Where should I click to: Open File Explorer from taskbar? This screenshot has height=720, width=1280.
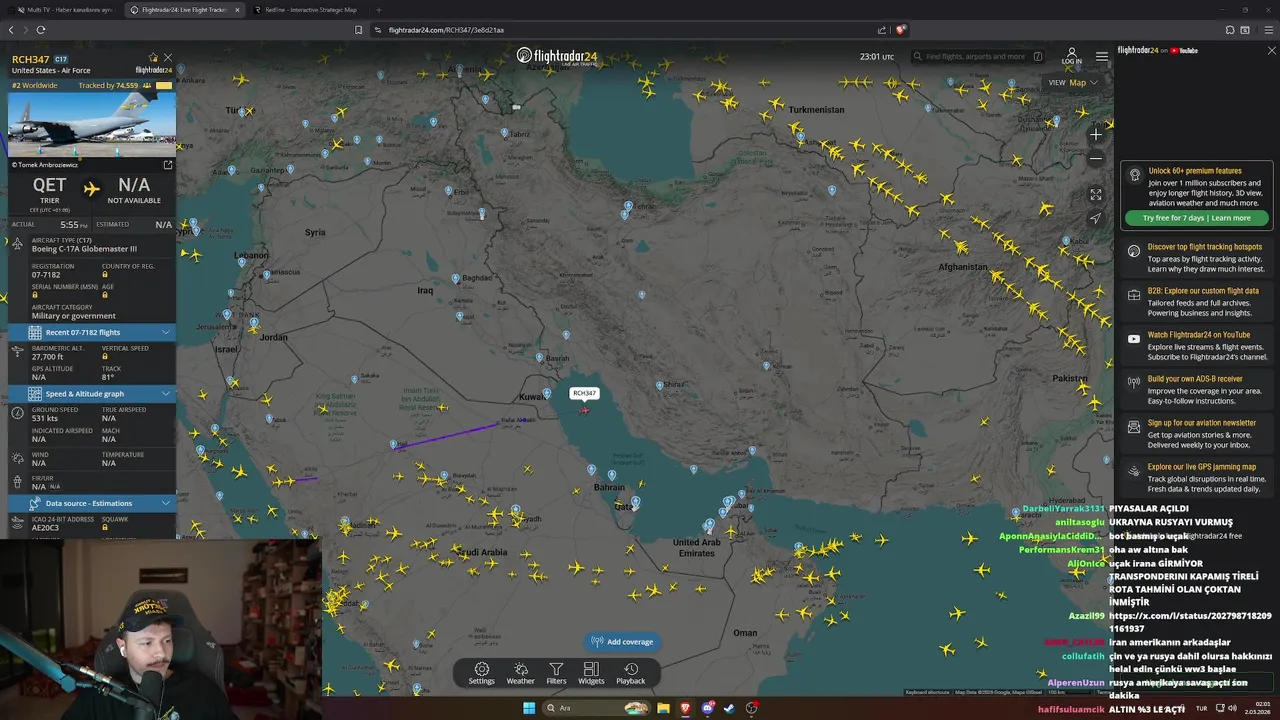(662, 708)
